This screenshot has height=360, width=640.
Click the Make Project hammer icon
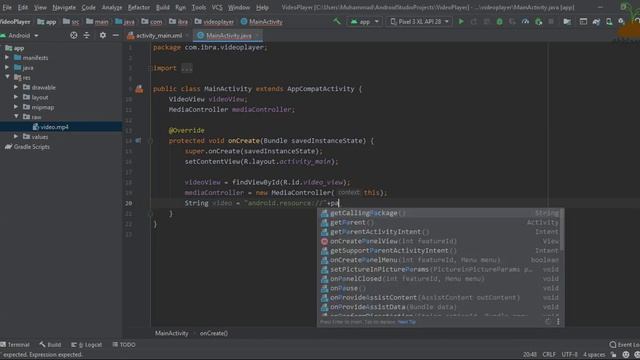point(337,21)
